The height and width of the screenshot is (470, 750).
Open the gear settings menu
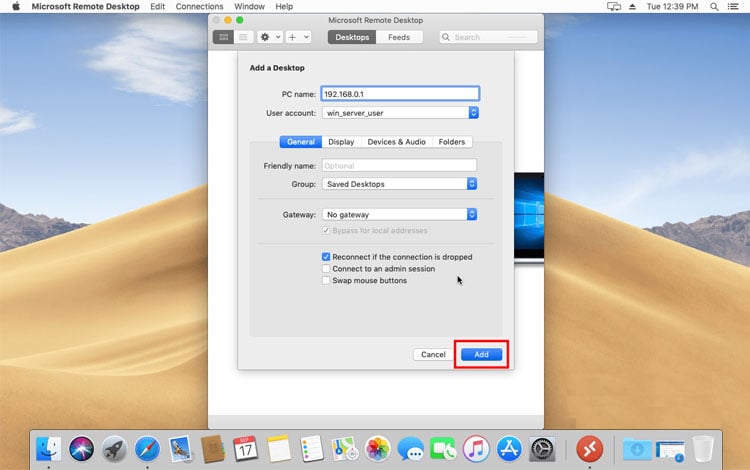coord(270,37)
